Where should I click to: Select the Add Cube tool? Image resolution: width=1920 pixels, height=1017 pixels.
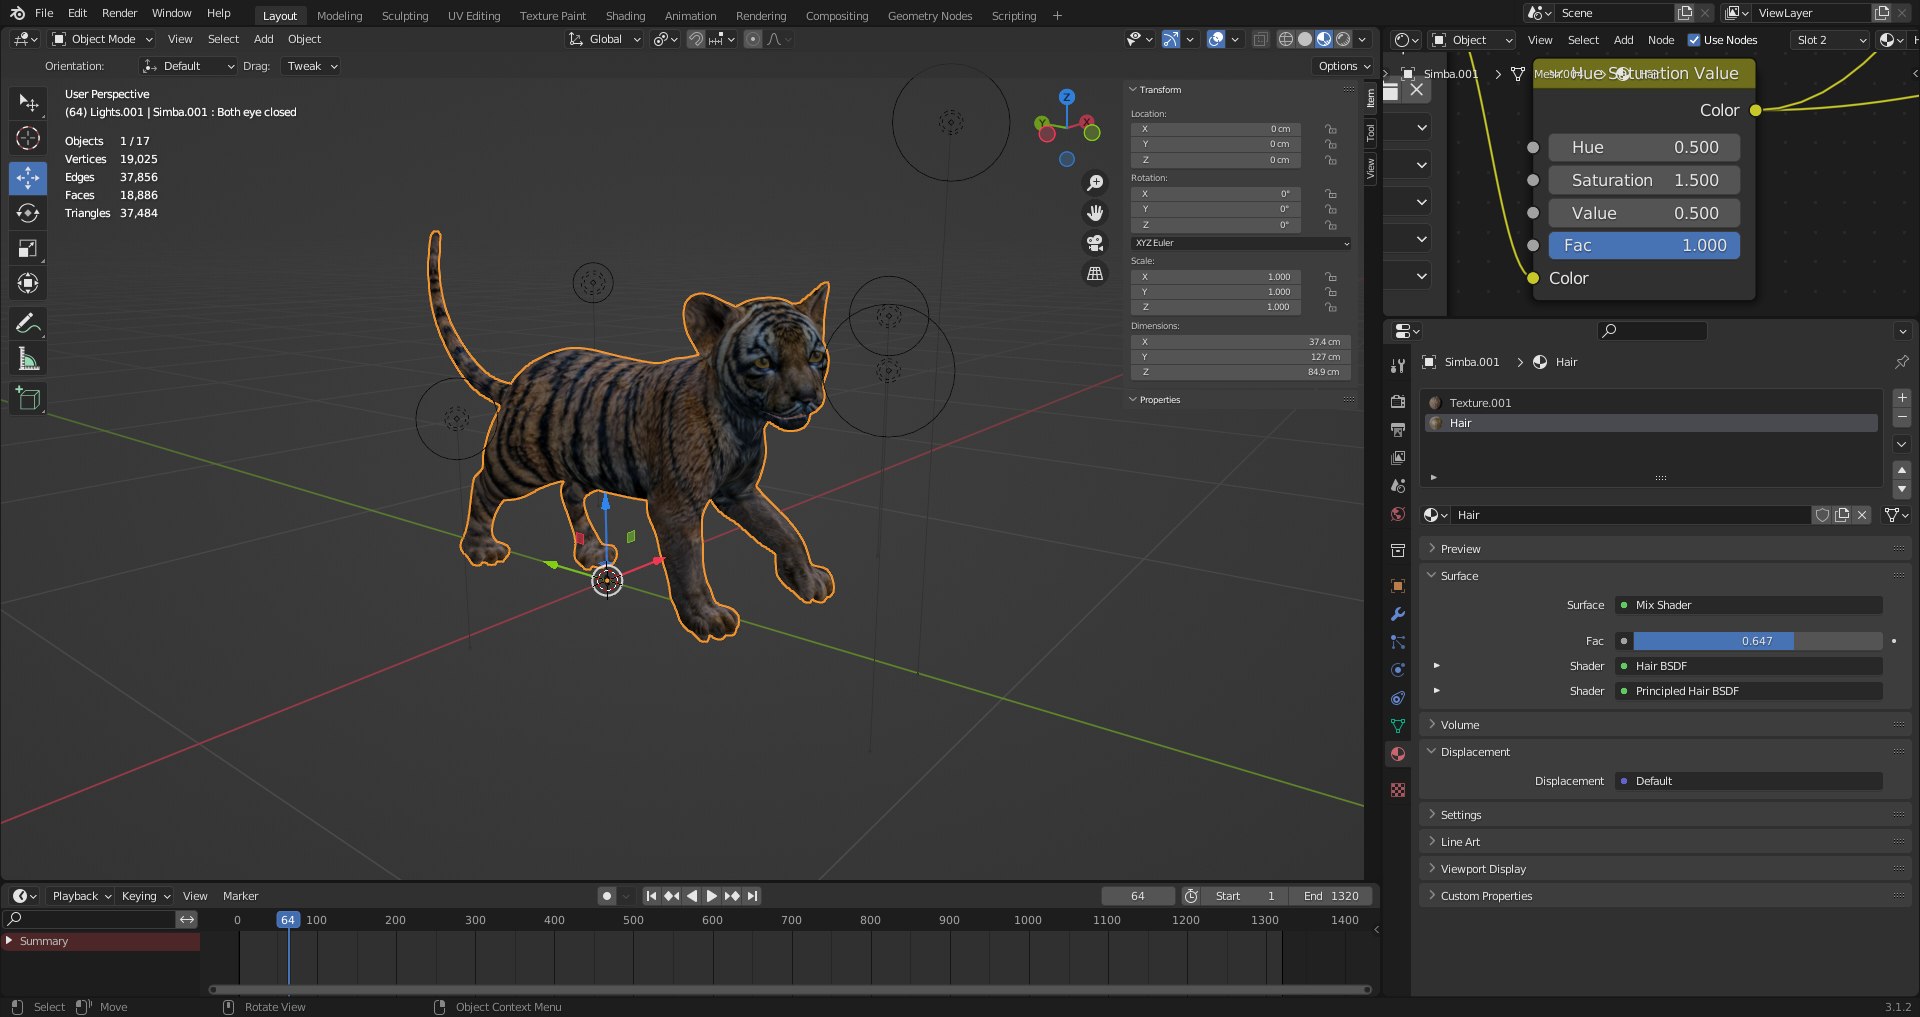pos(28,398)
